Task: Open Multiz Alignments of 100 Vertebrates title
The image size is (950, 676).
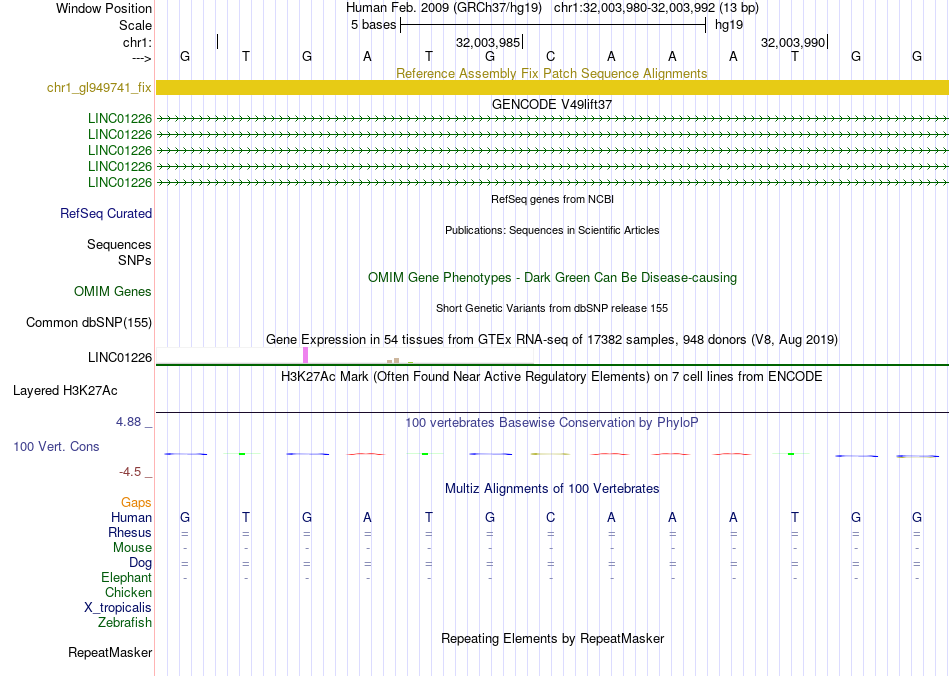Action: coord(552,488)
